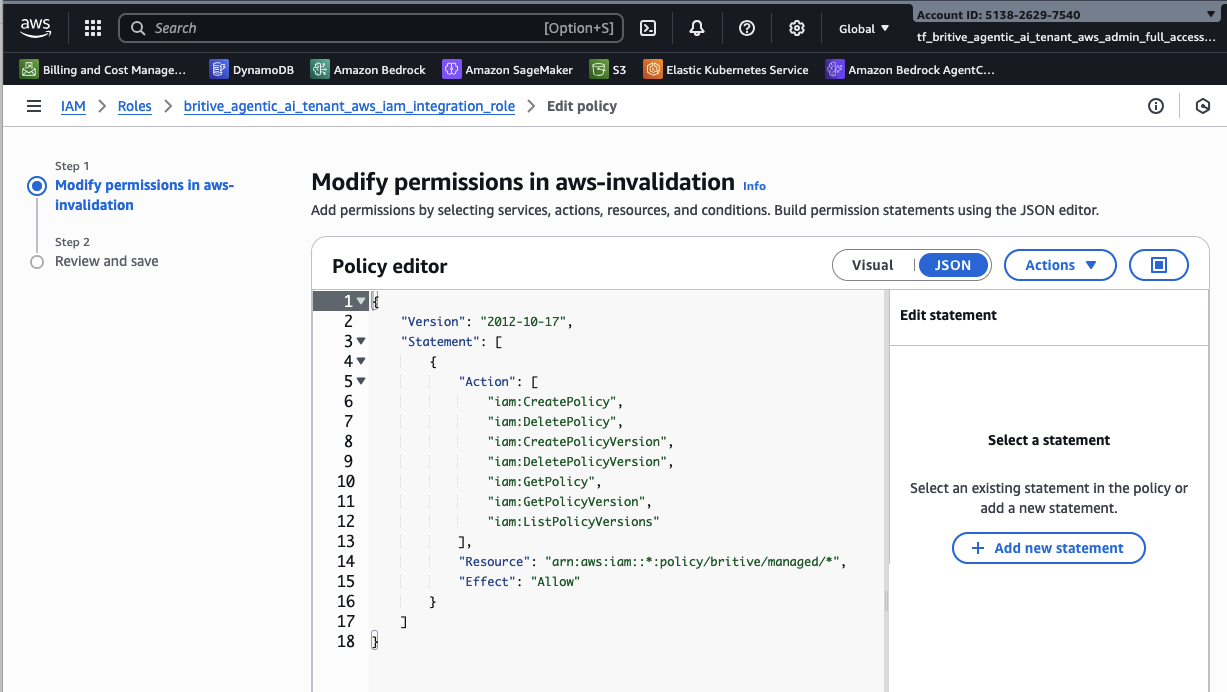
Task: Click Add new statement button
Action: point(1048,548)
